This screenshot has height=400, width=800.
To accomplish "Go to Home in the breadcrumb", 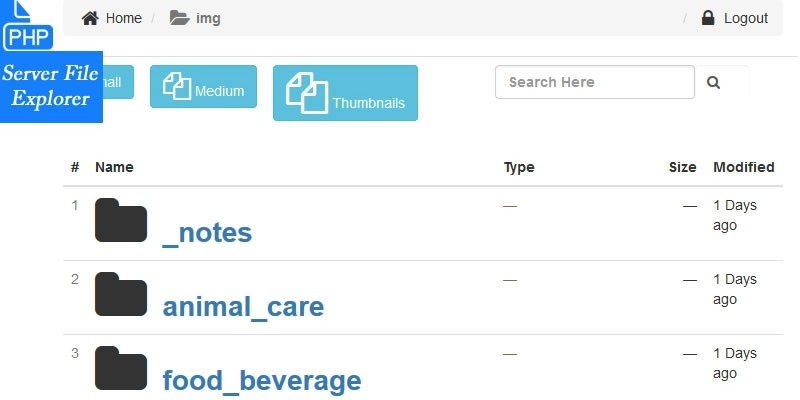I will coord(123,18).
